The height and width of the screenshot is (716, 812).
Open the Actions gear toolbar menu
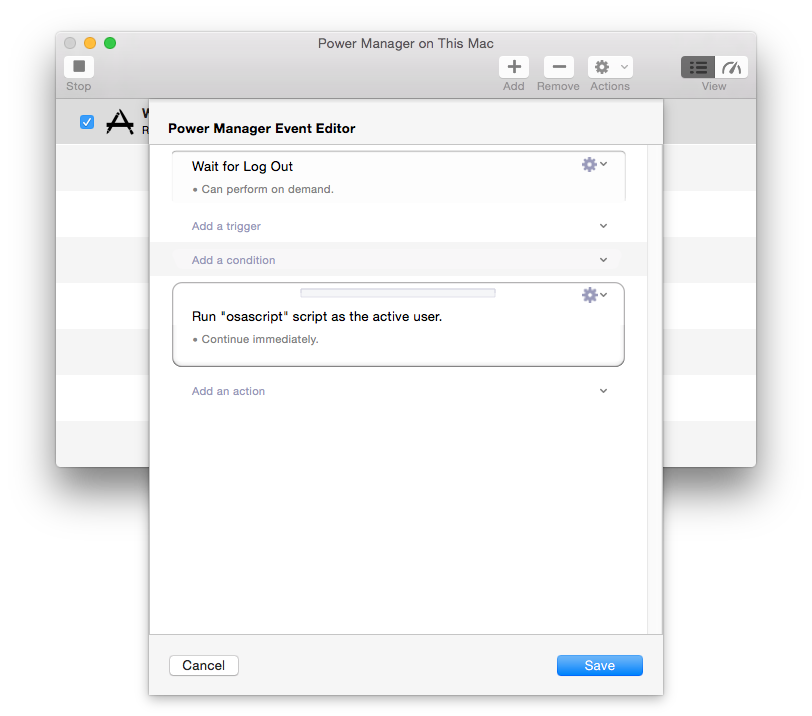click(610, 67)
